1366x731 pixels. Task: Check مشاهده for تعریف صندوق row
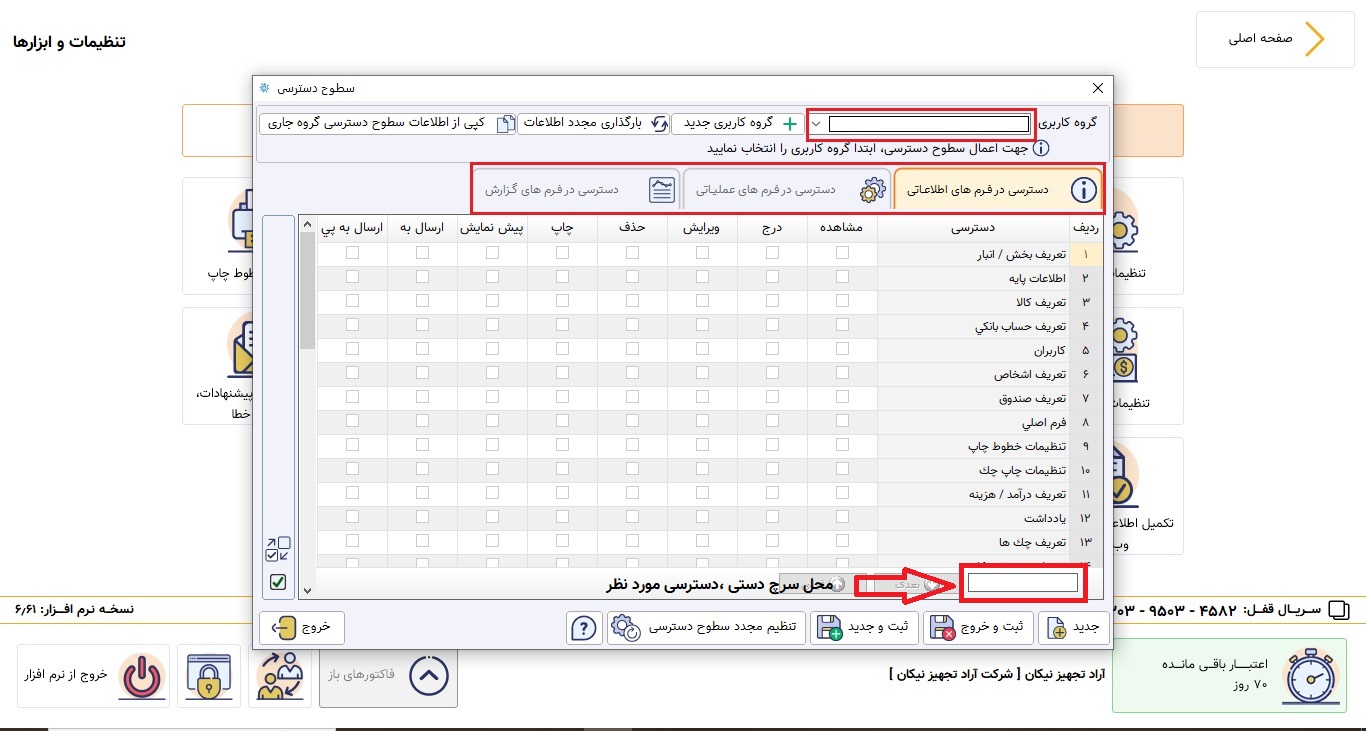click(x=842, y=397)
